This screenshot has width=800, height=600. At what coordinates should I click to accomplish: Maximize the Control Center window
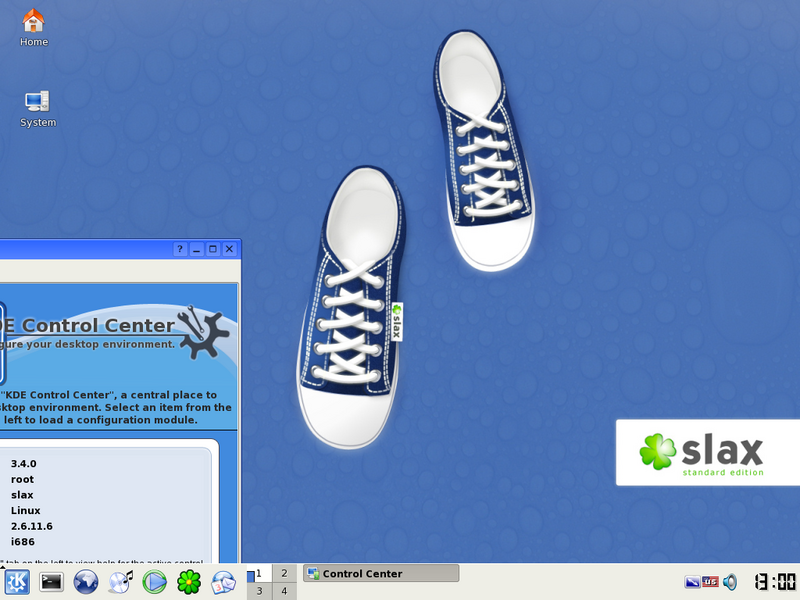coord(213,249)
